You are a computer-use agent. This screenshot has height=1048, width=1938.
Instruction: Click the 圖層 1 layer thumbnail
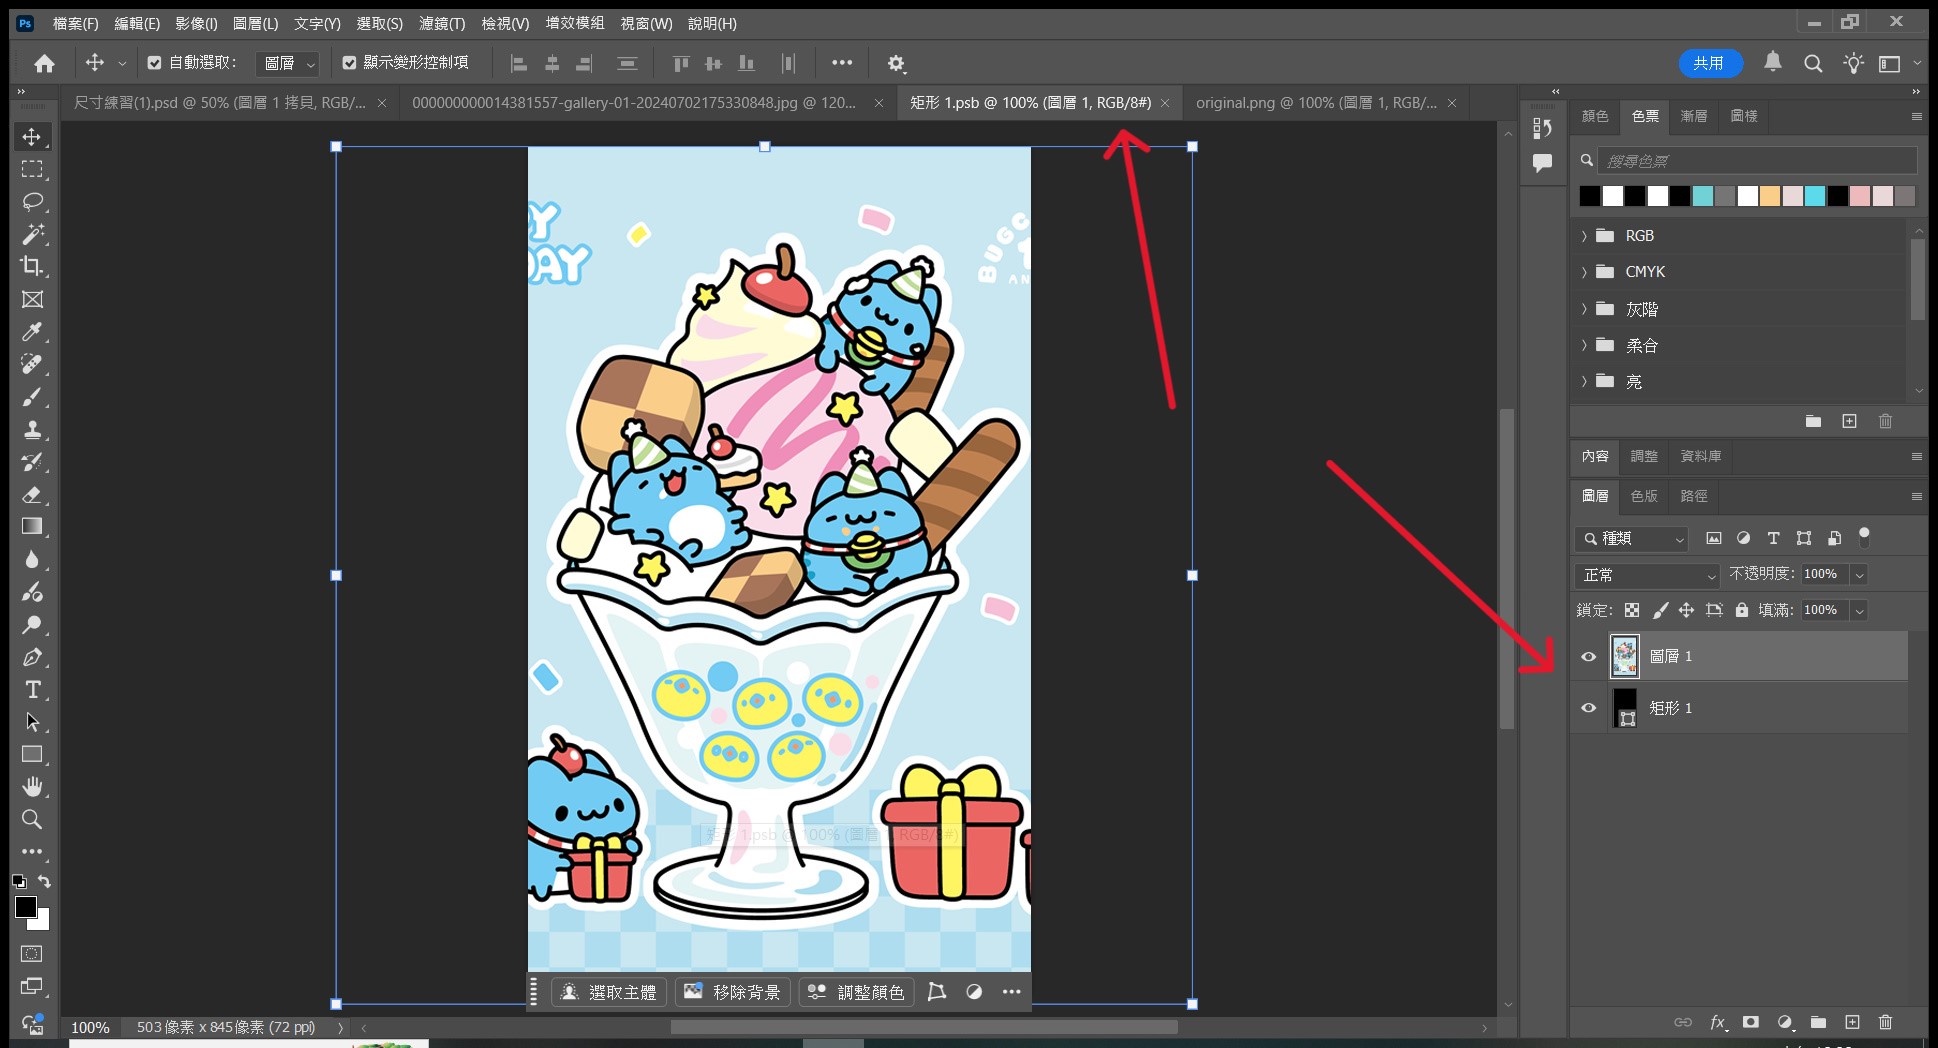tap(1625, 657)
